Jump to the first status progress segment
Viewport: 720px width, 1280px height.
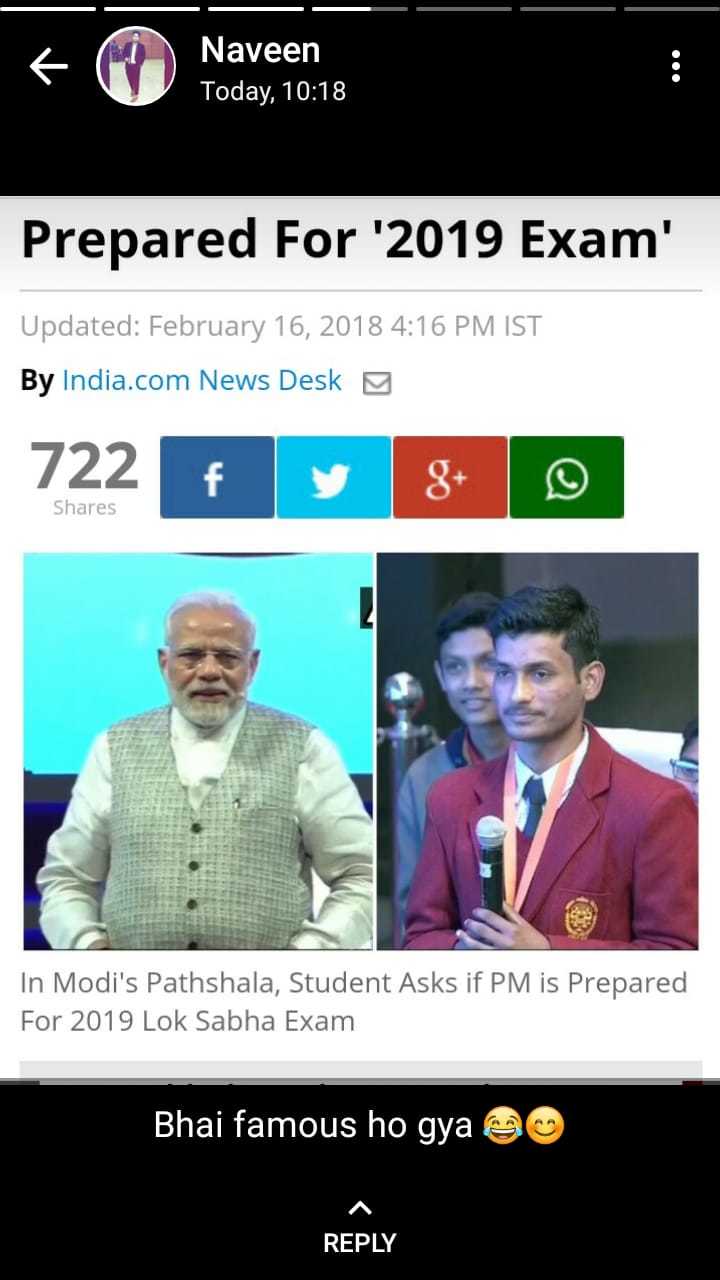pos(47,8)
